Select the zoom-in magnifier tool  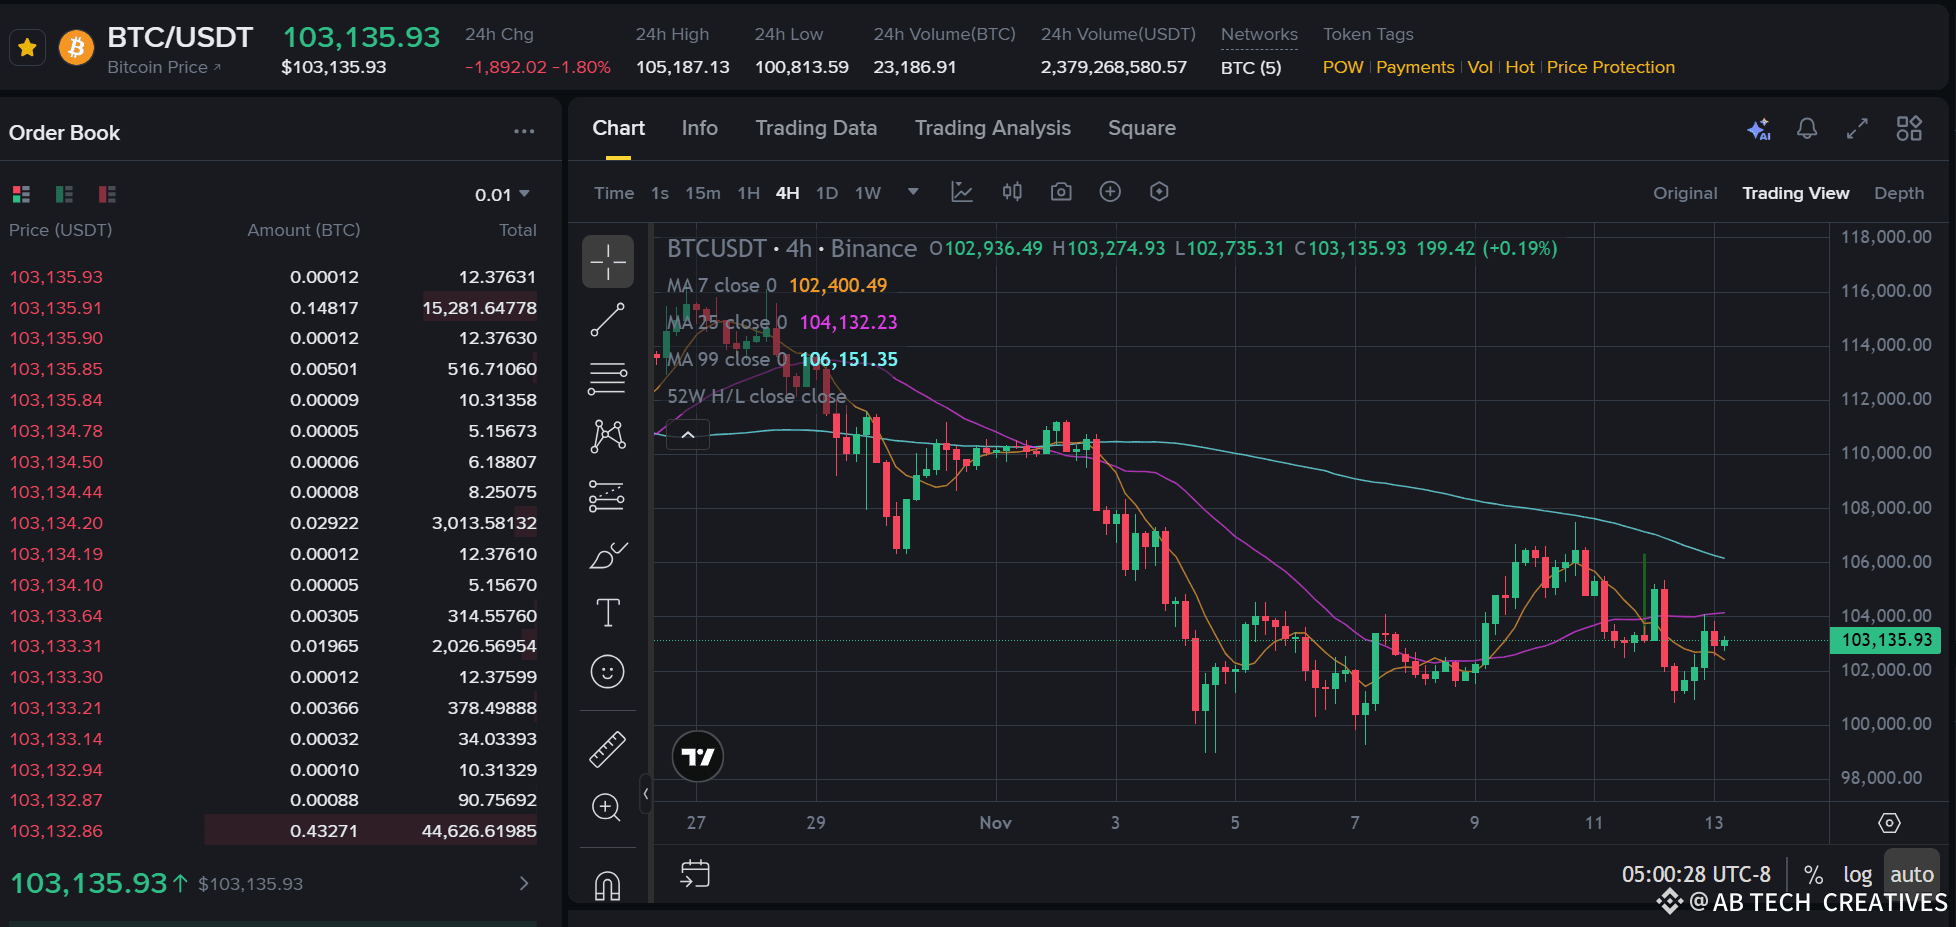point(607,807)
